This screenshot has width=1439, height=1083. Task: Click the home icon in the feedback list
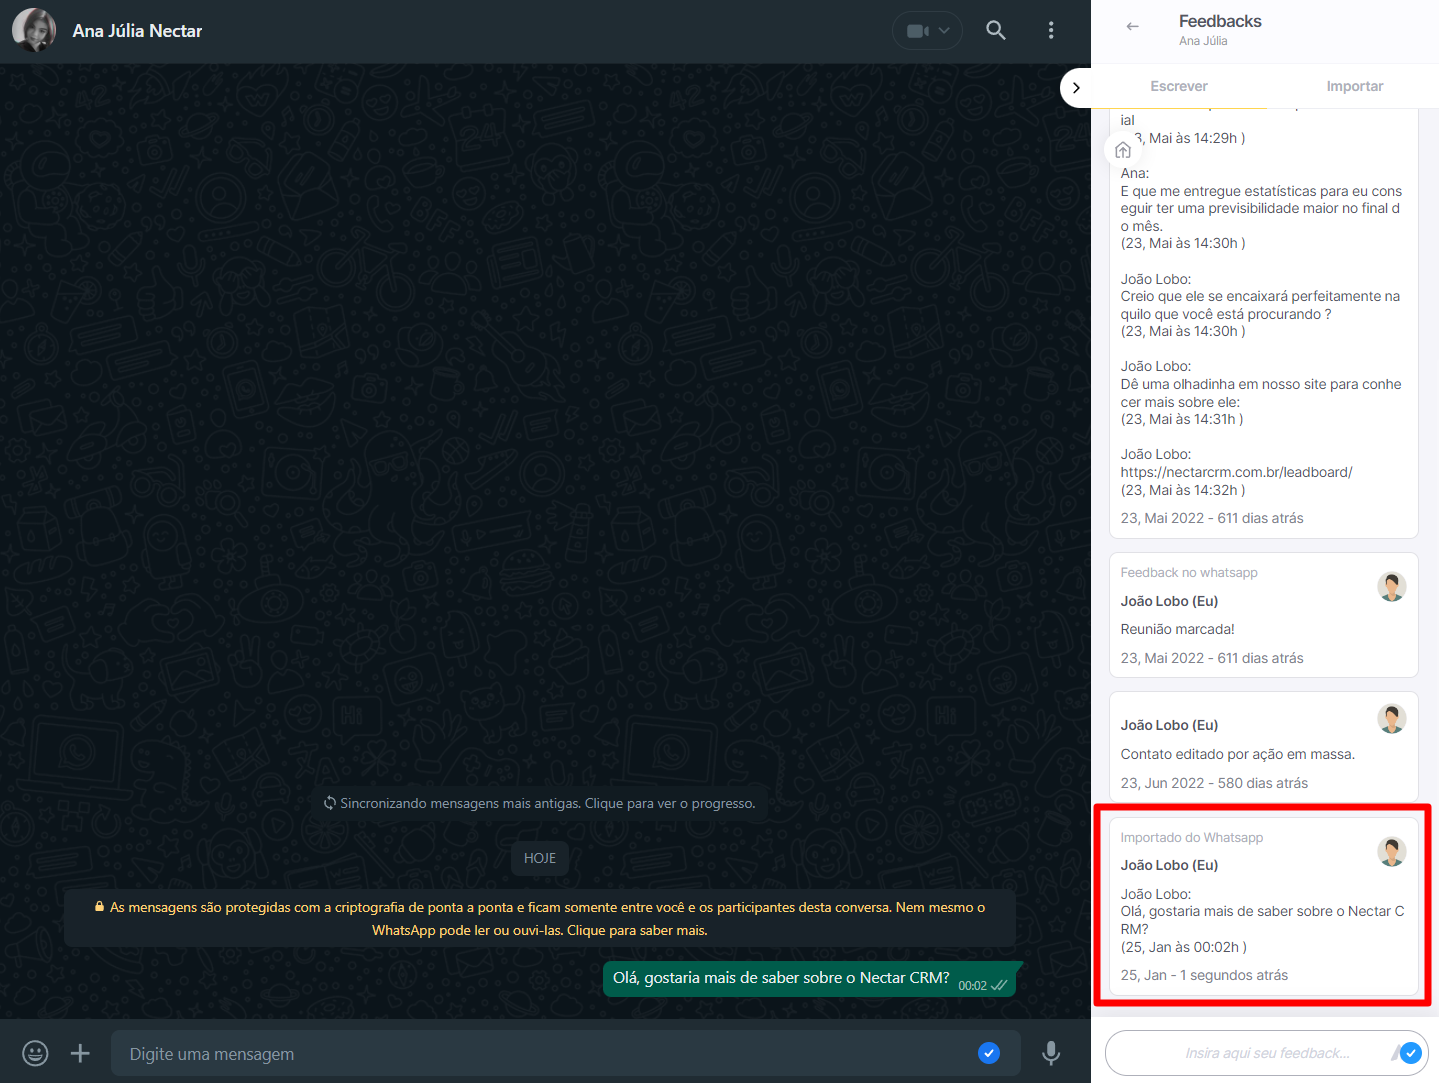pyautogui.click(x=1123, y=150)
